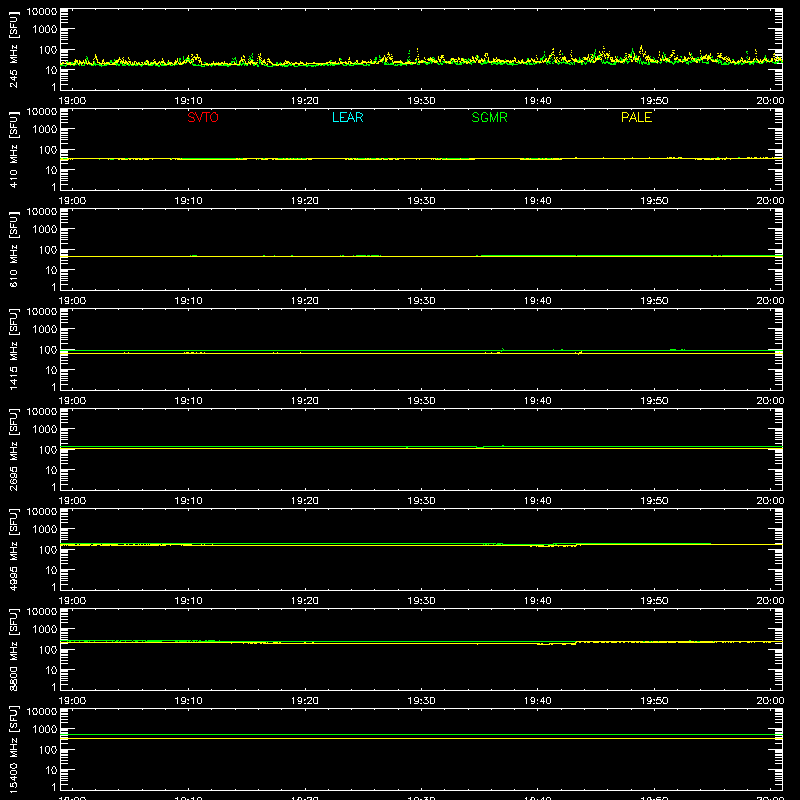Click the red SVTO station label
The height and width of the screenshot is (800, 800).
tap(203, 117)
